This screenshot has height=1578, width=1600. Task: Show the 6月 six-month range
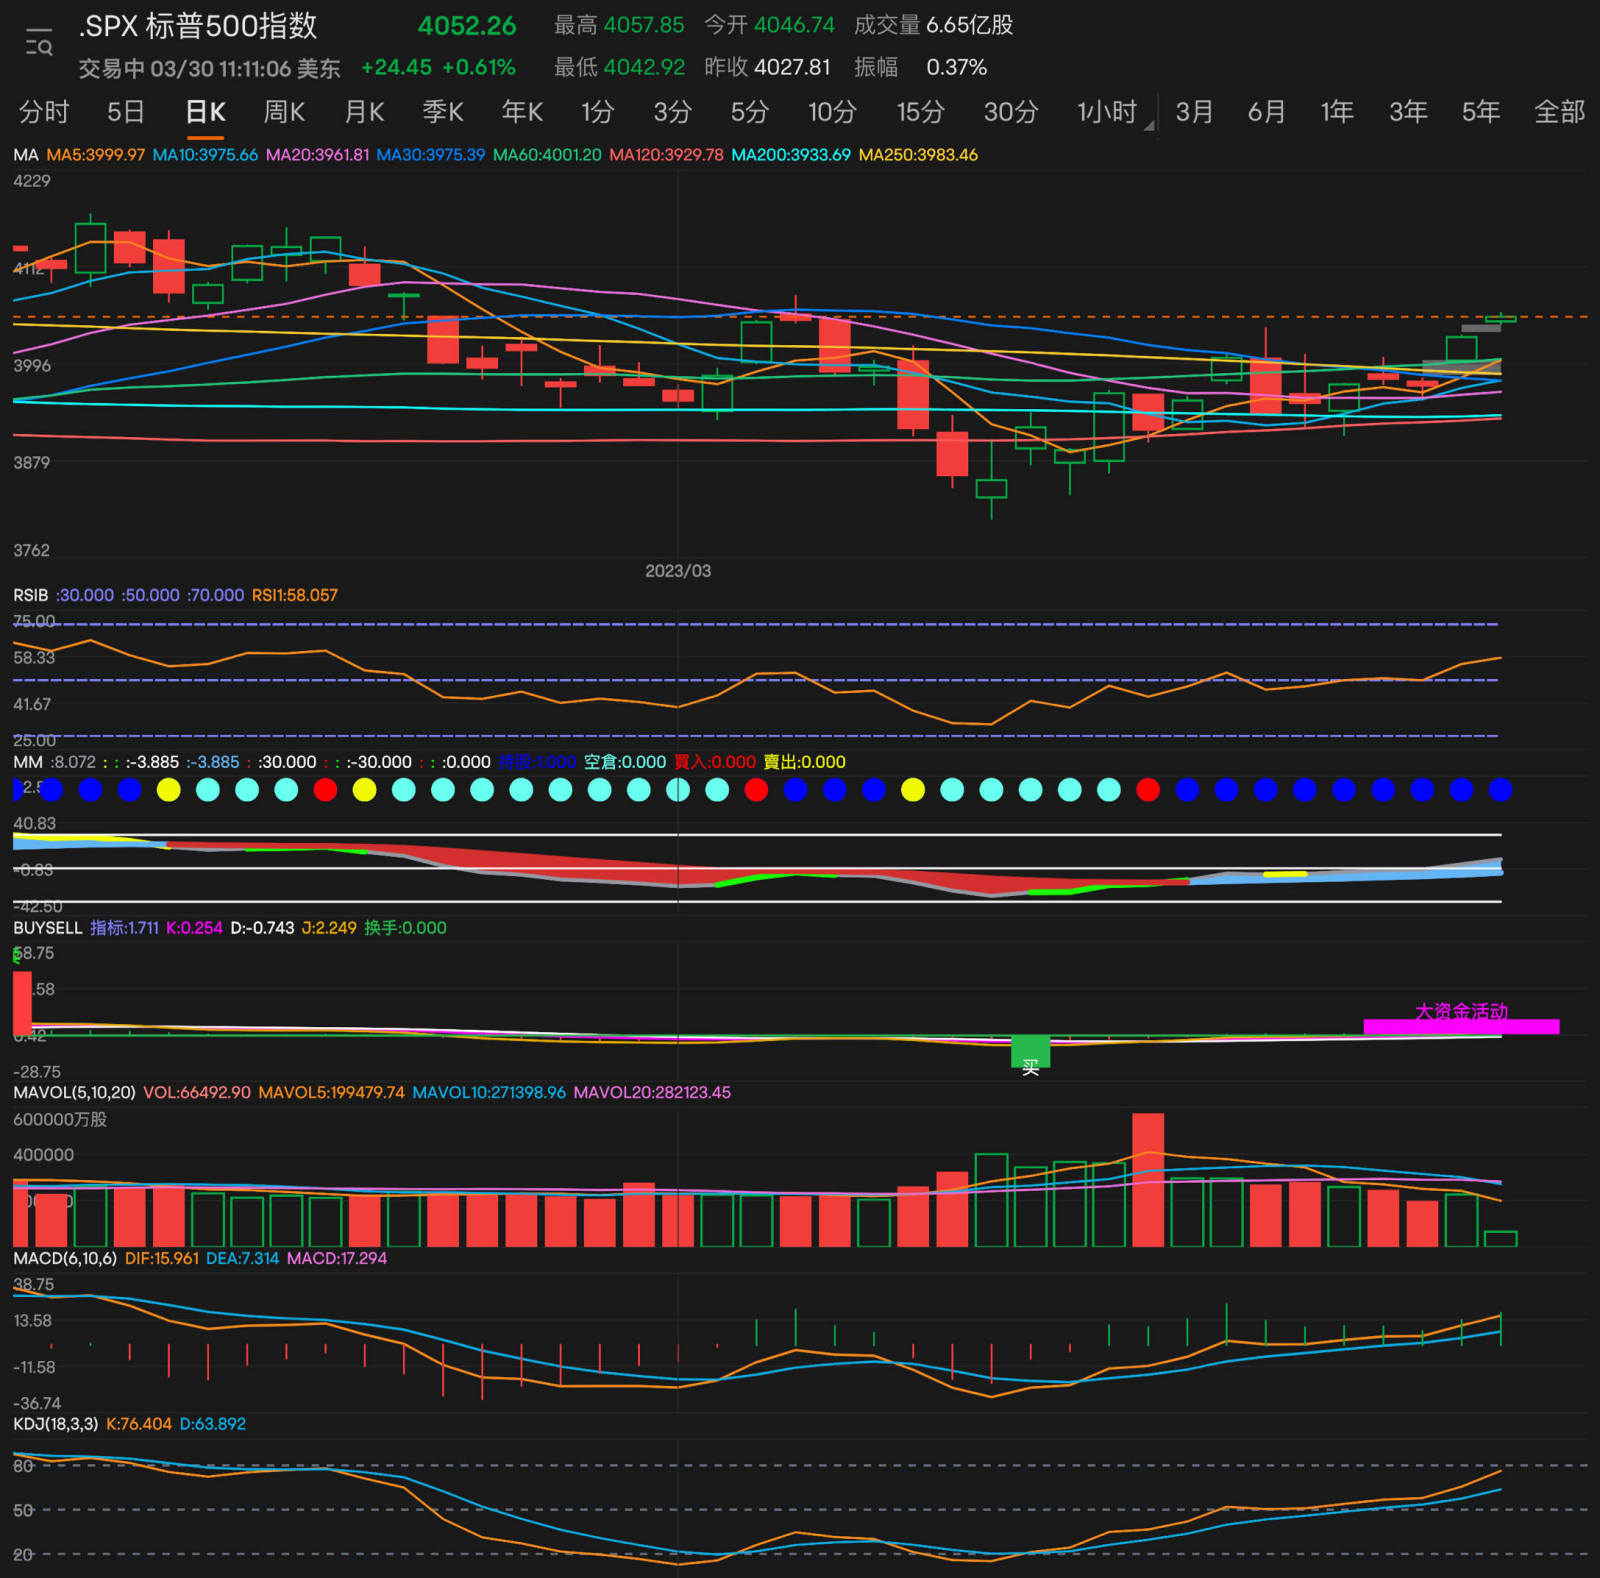click(x=1266, y=112)
